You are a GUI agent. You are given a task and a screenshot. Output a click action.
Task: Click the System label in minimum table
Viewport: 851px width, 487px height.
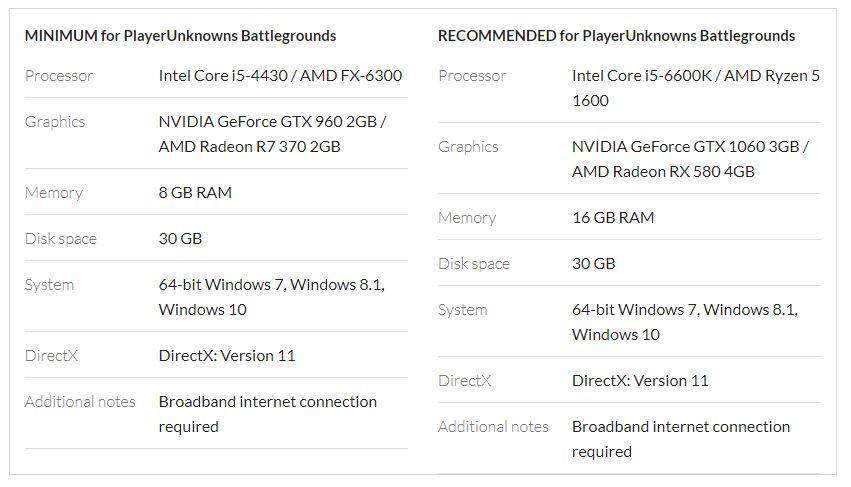click(50, 284)
